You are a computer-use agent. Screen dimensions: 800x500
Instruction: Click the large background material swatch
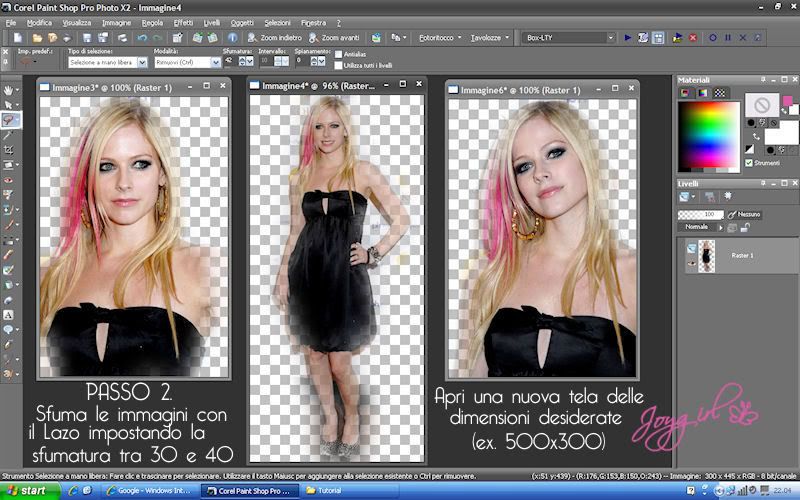tap(781, 133)
